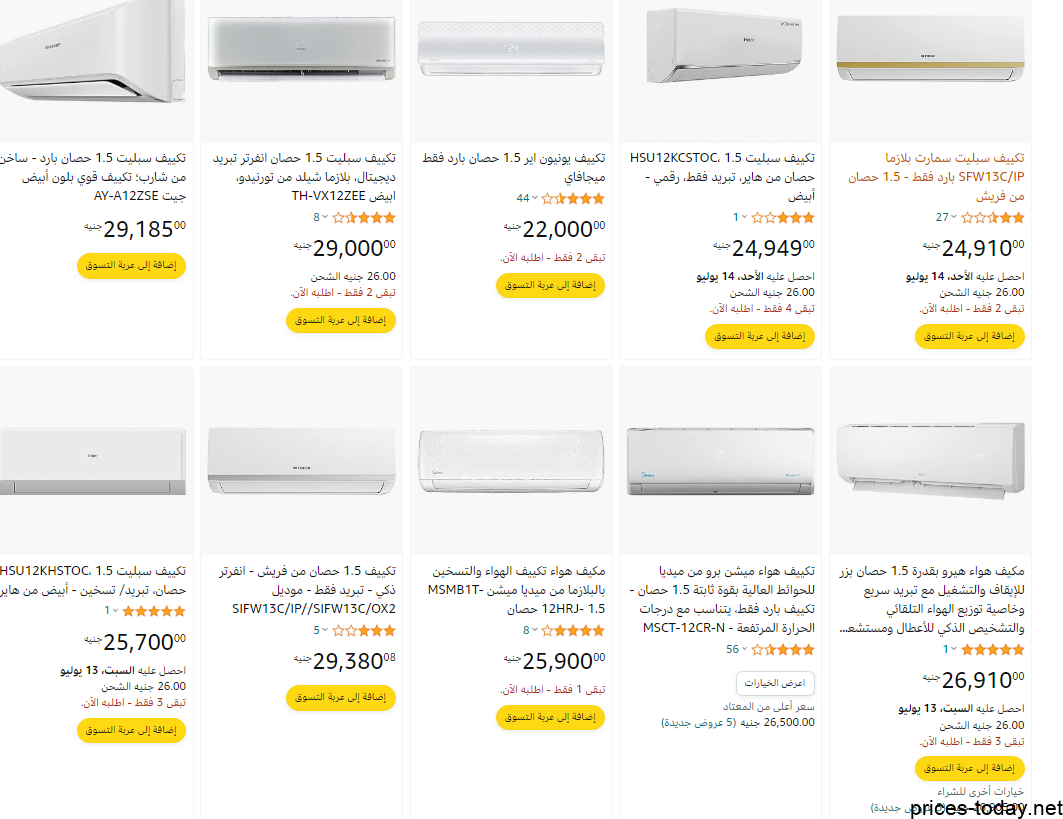Click star rating of Midea MSCT-12CR-N
1063x819 pixels.
(x=783, y=650)
